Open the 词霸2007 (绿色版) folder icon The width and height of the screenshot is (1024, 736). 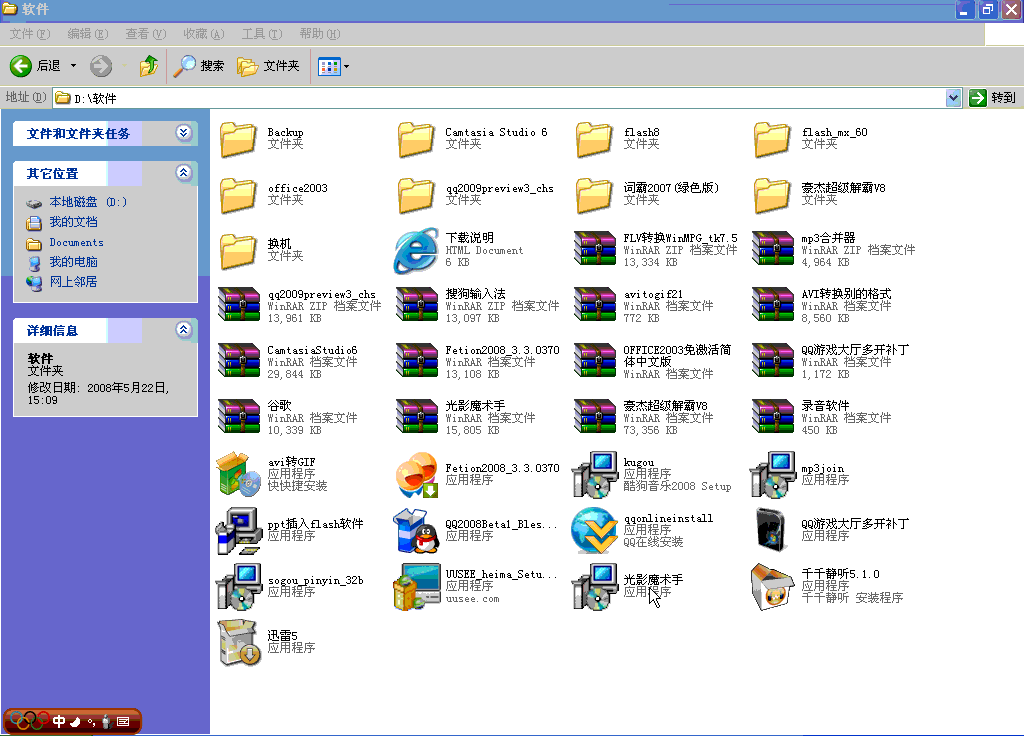point(594,195)
